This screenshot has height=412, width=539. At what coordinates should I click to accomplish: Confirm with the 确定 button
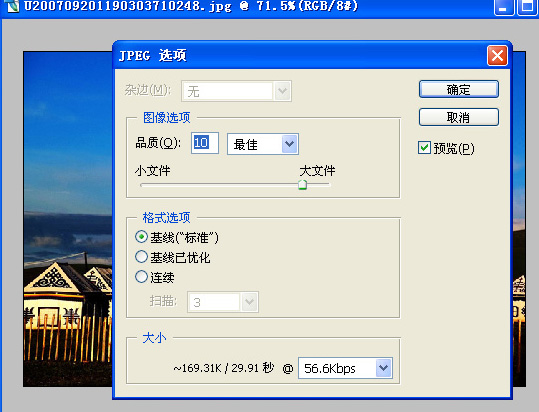[x=459, y=89]
